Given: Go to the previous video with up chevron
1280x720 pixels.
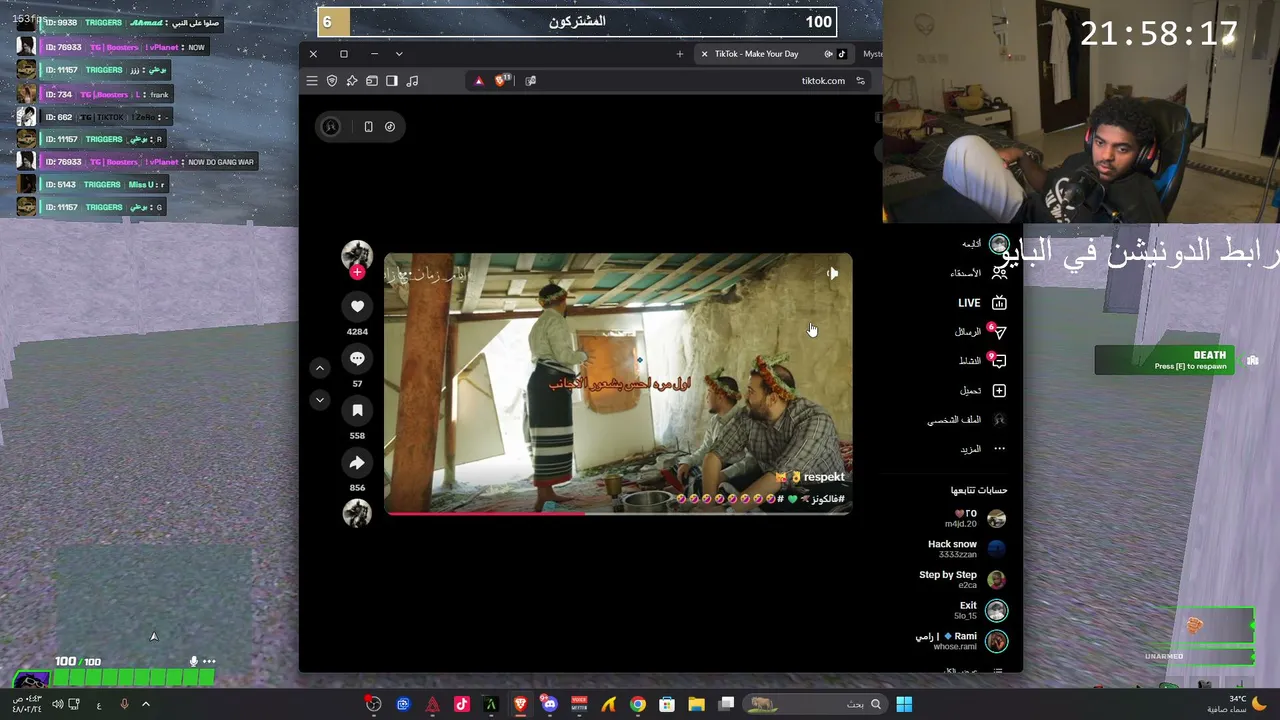Looking at the screenshot, I should [320, 368].
